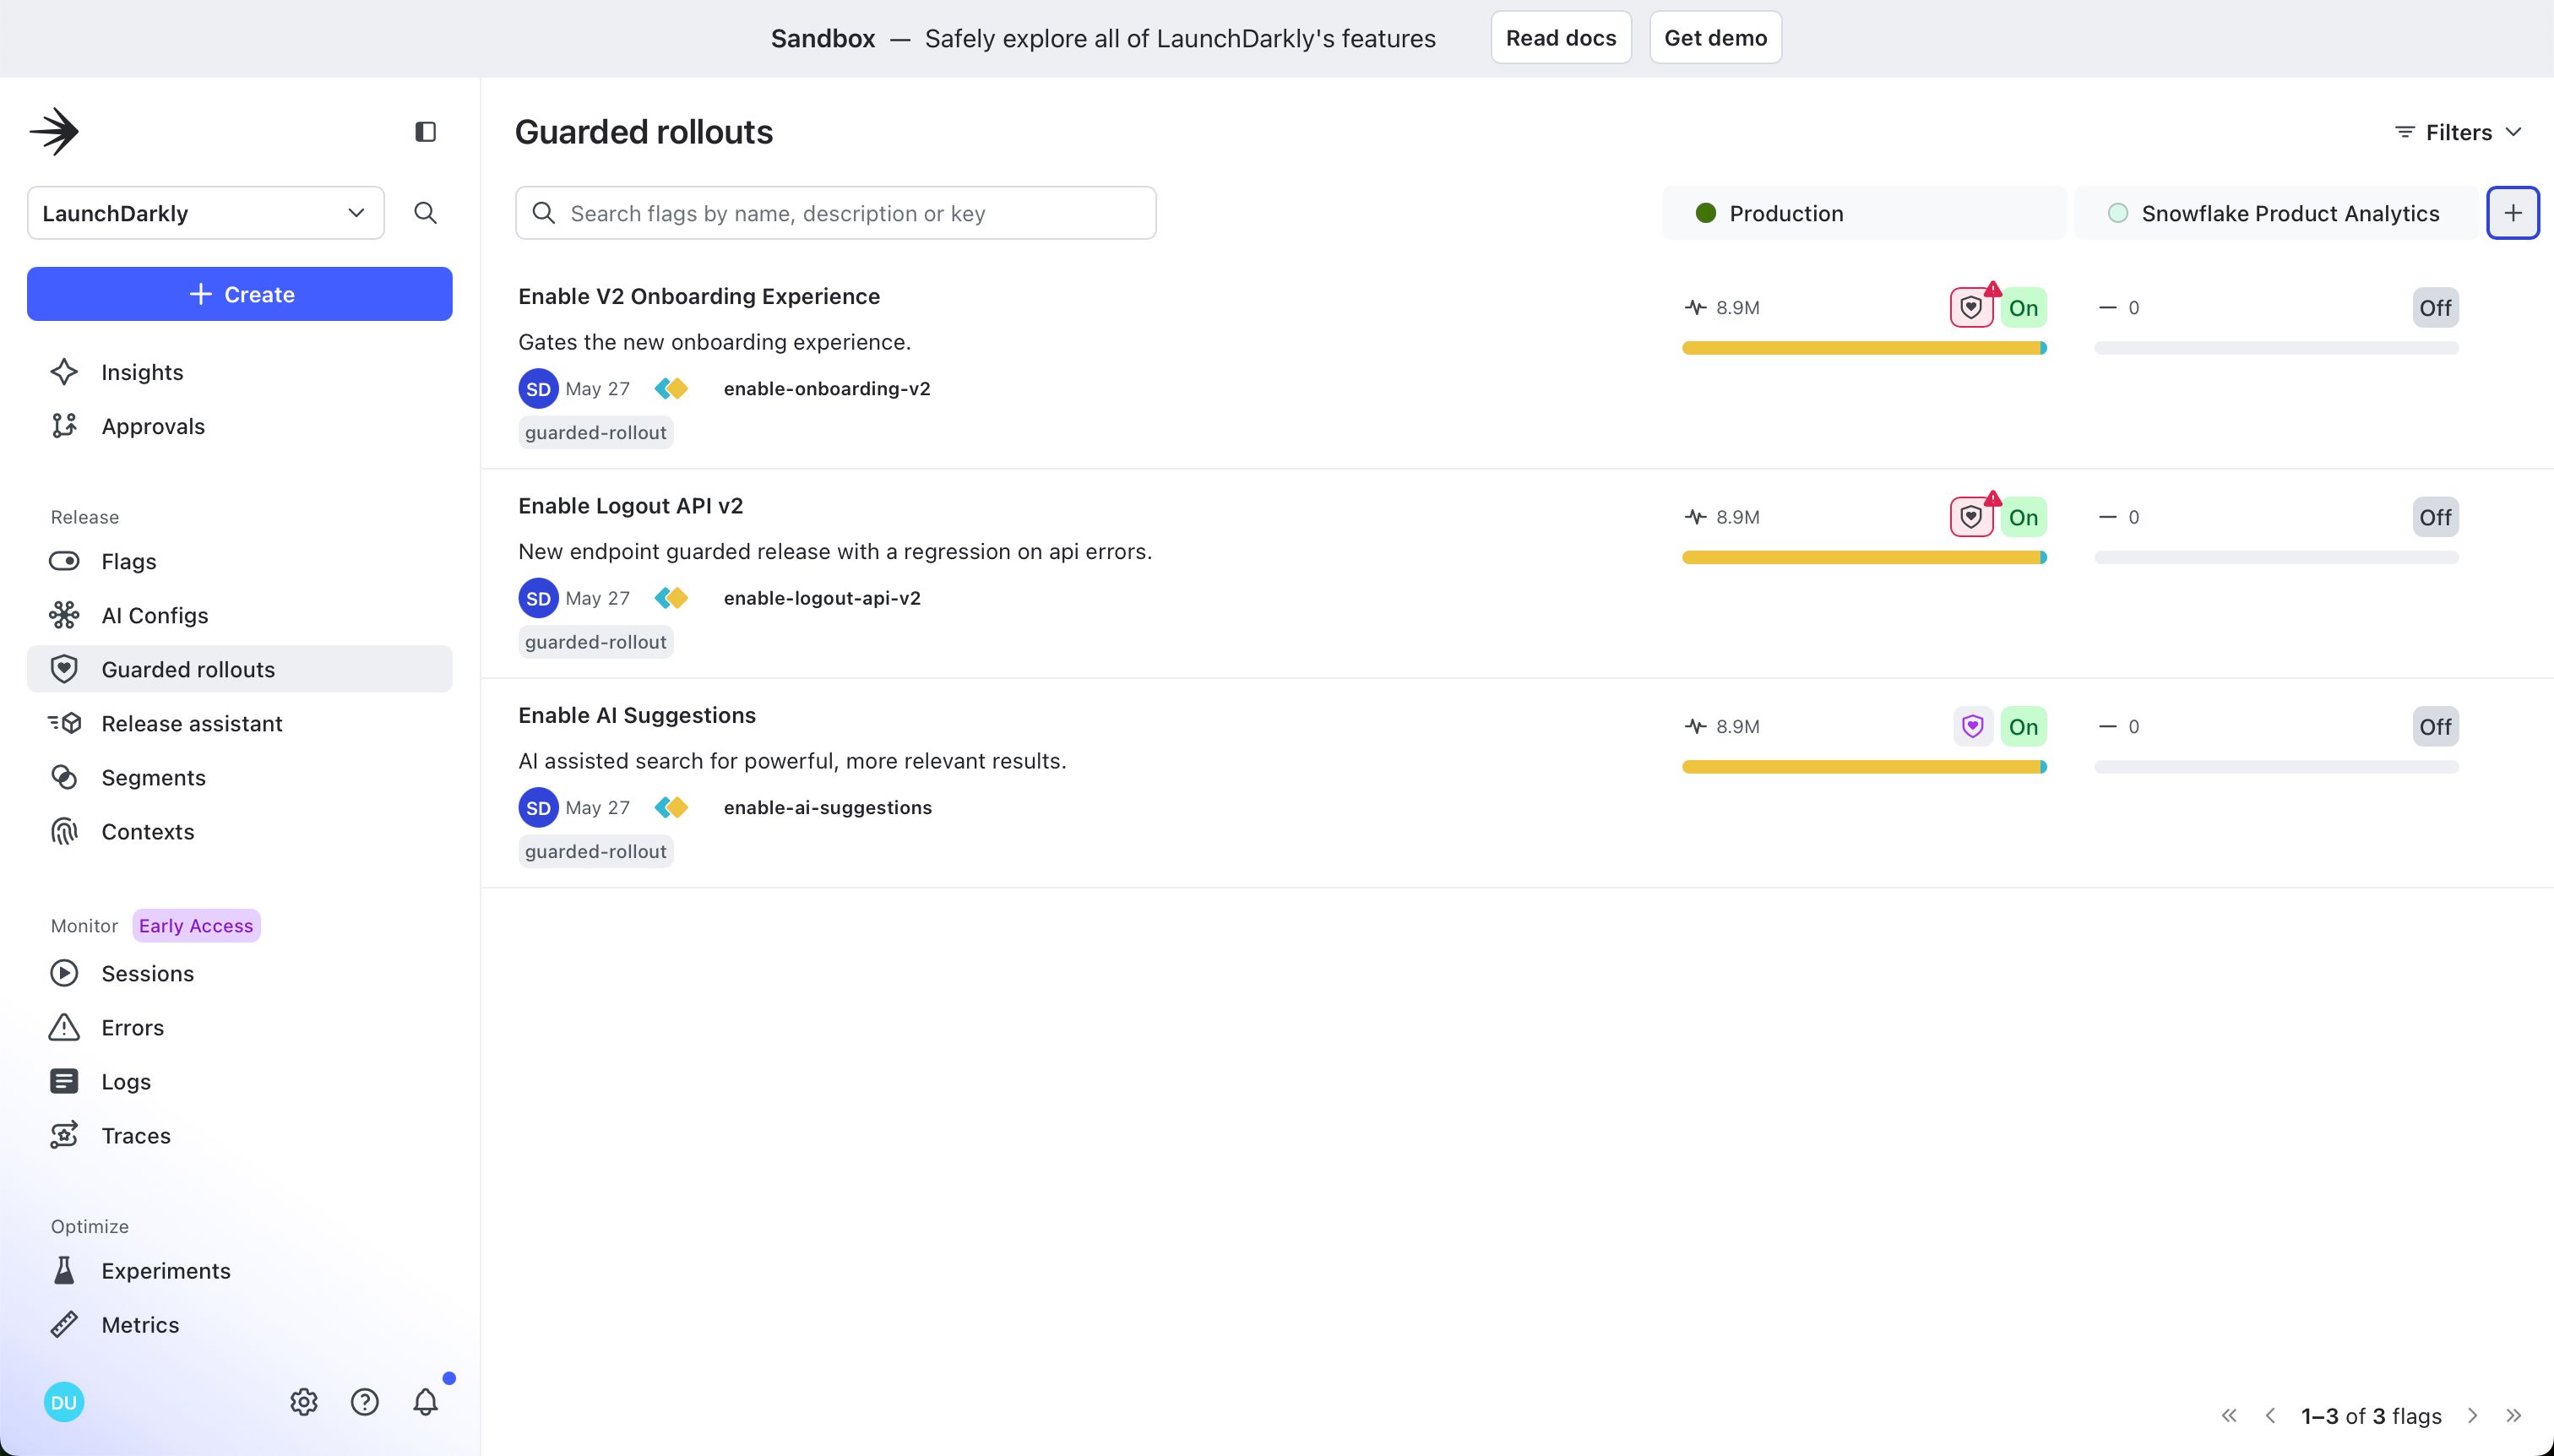The width and height of the screenshot is (2554, 1456).
Task: Click variation diamonds icon for enable-ai-suggestions
Action: 672,808
